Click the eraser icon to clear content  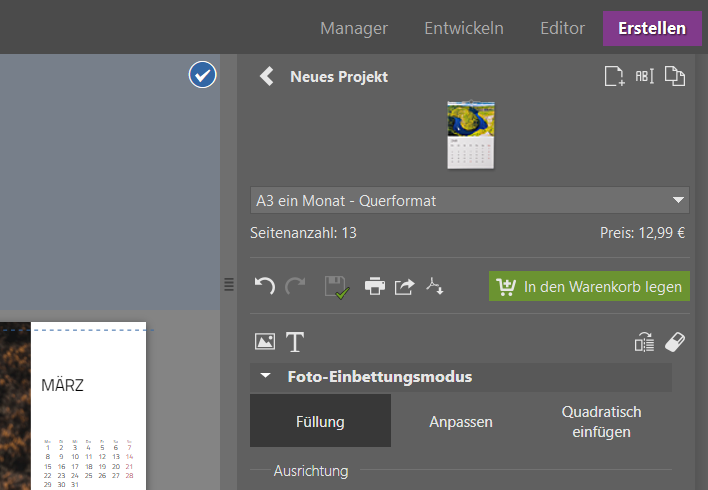[675, 342]
